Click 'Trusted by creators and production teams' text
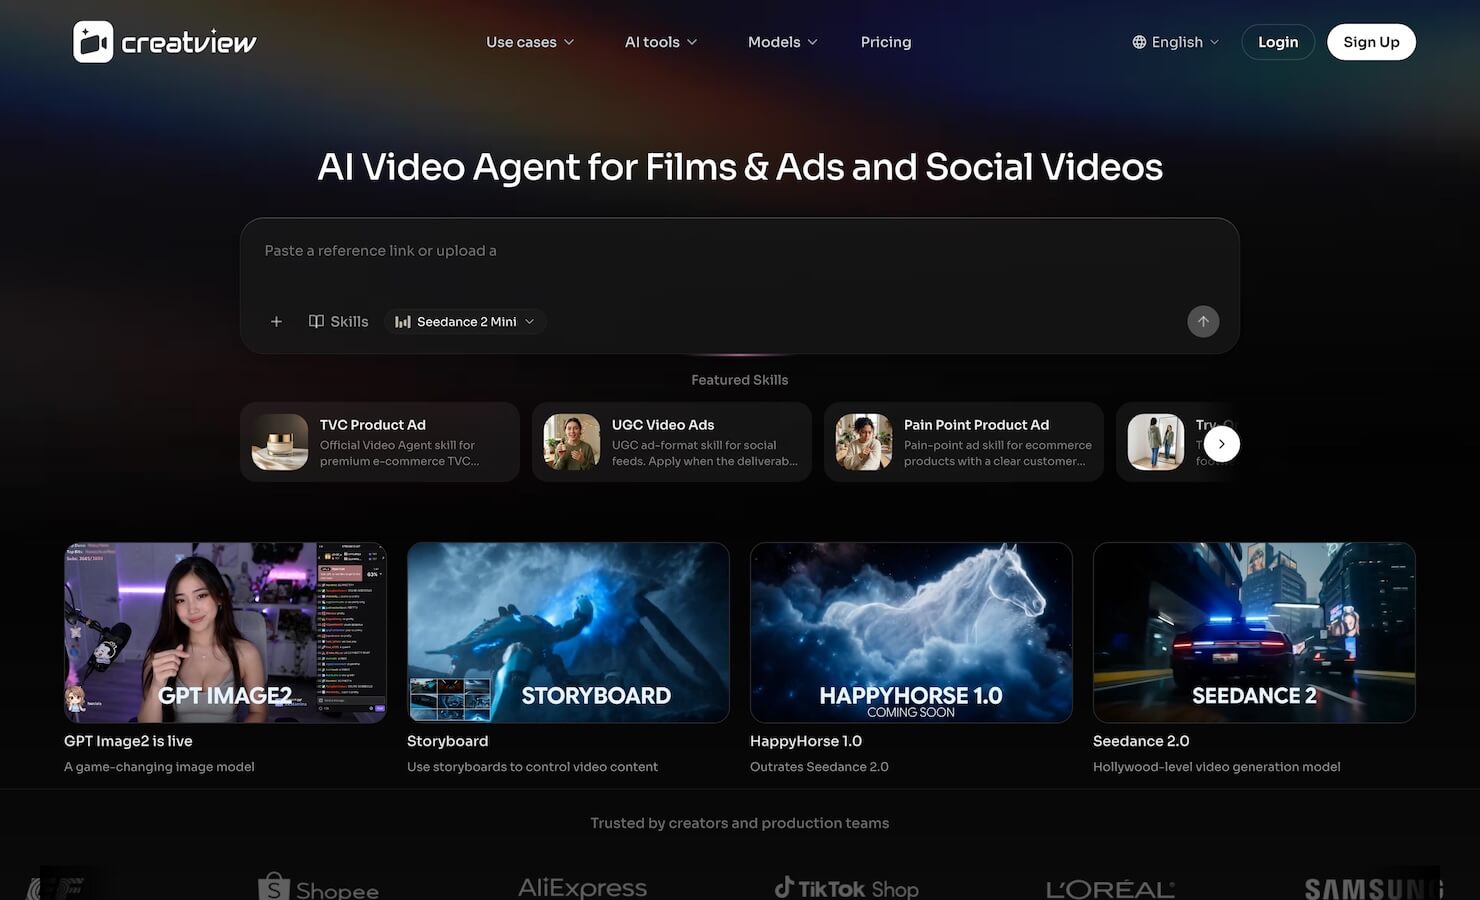Screen dimensions: 1480x900 point(740,823)
